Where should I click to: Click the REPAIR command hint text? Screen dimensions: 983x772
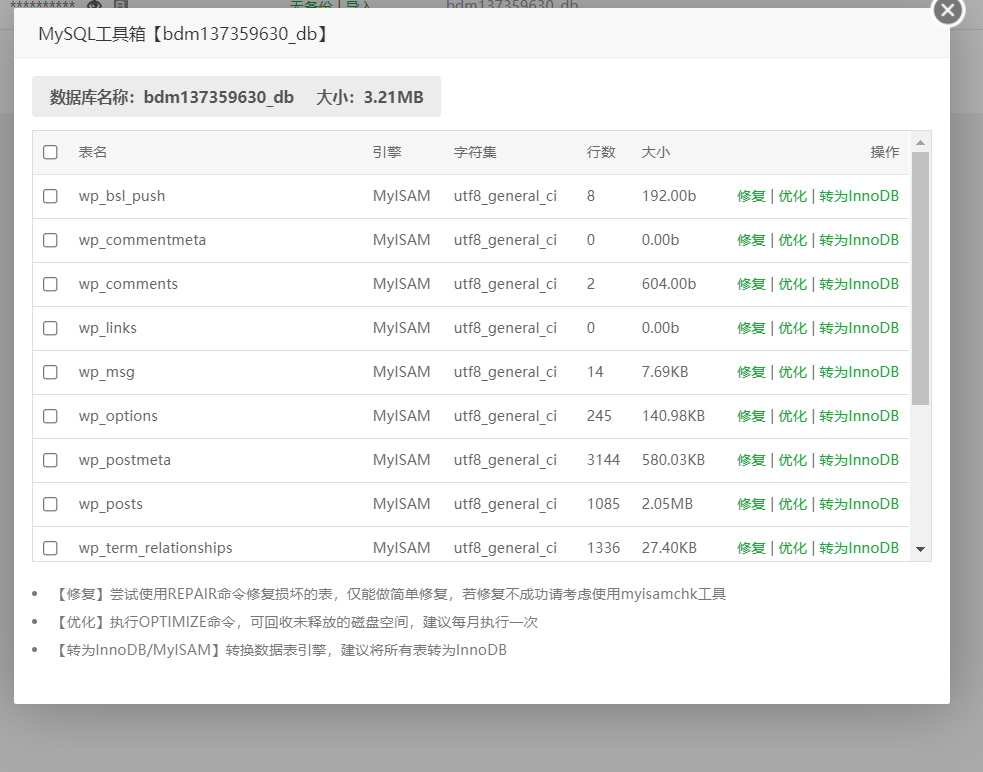[x=390, y=594]
